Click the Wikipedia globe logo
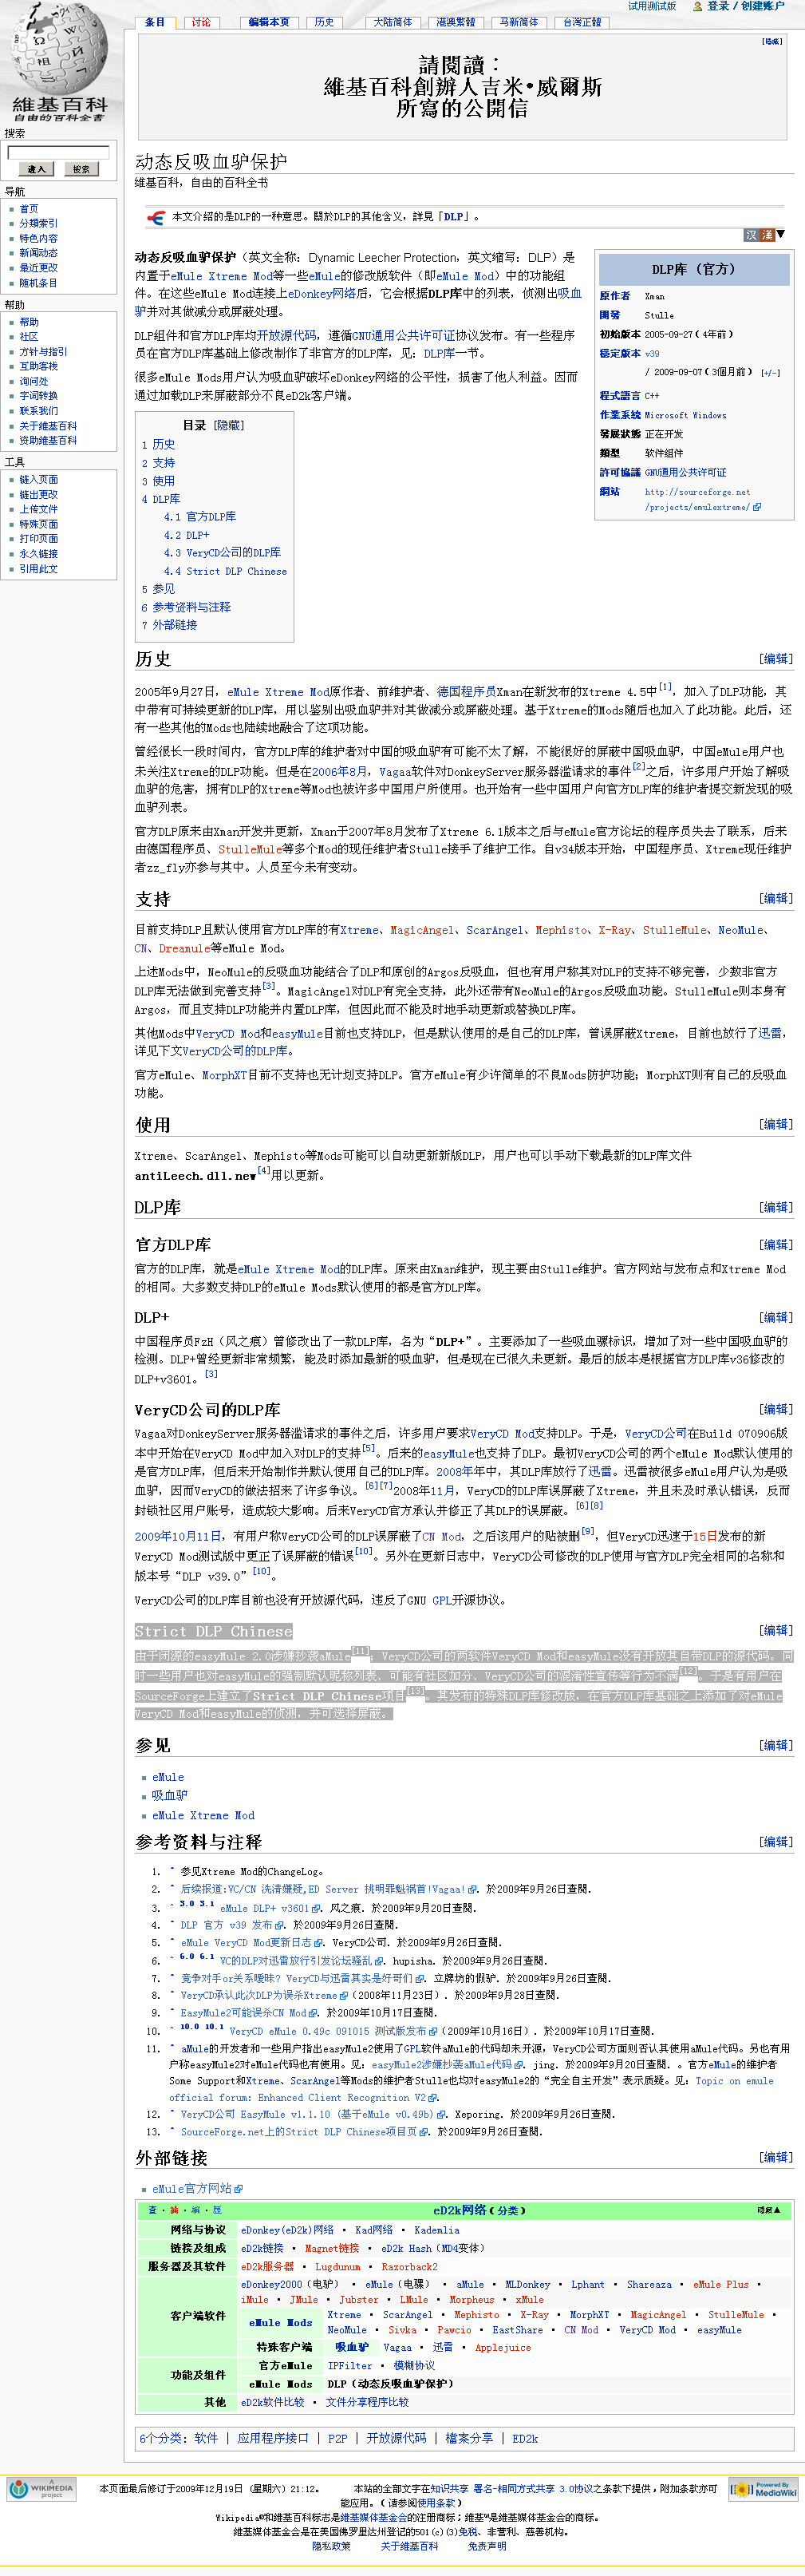The width and height of the screenshot is (805, 2576). (x=59, y=60)
